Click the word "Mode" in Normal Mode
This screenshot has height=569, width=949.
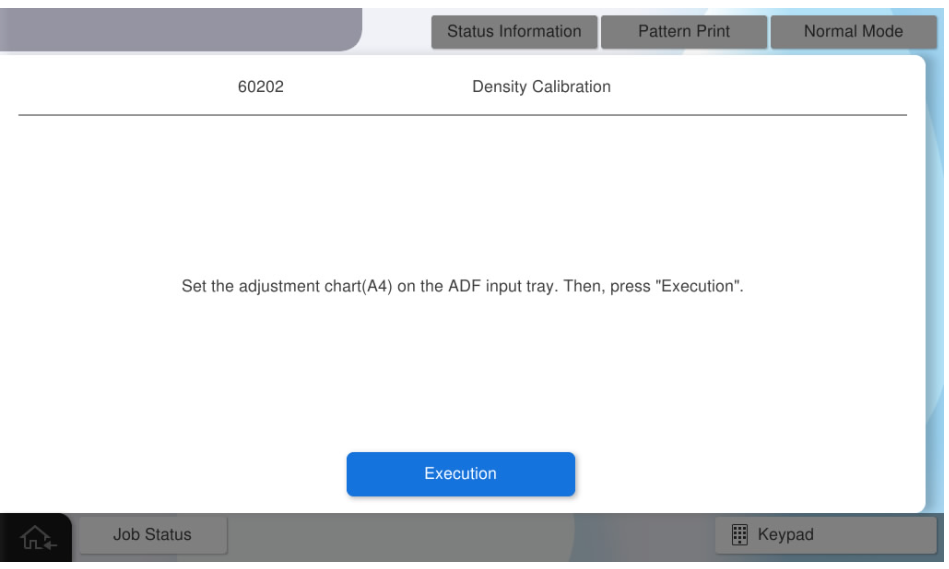(883, 32)
